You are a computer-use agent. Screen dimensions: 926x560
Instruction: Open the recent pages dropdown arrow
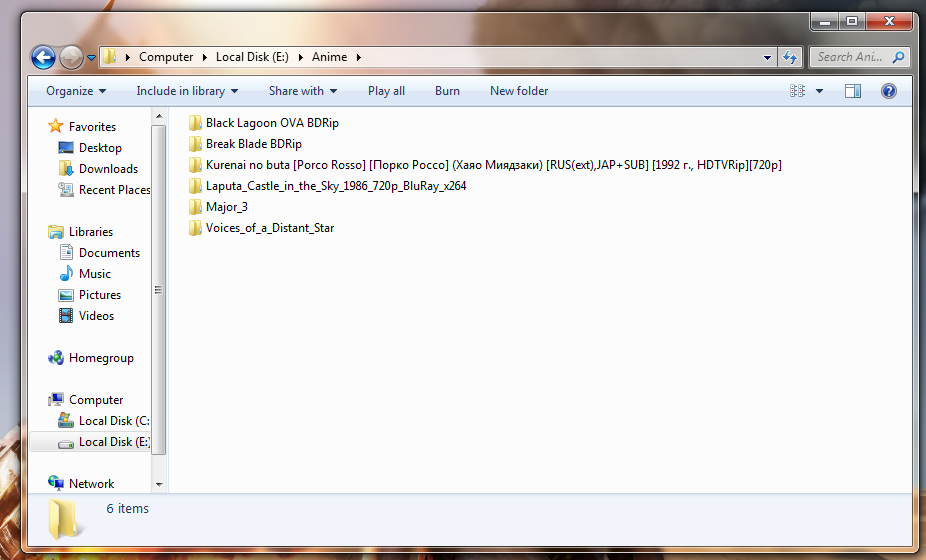[91, 57]
